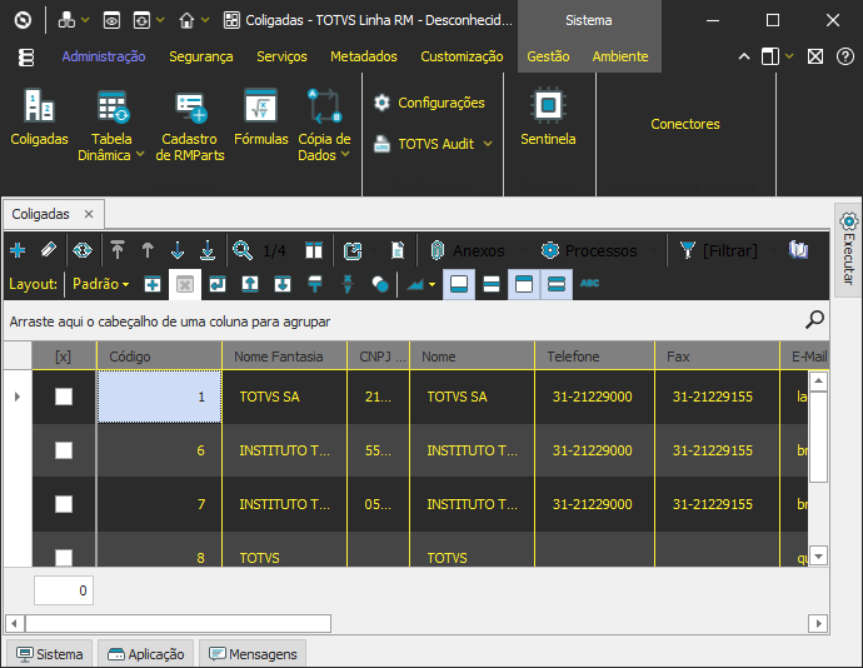This screenshot has height=668, width=863.
Task: Open the Processos menu
Action: click(589, 251)
